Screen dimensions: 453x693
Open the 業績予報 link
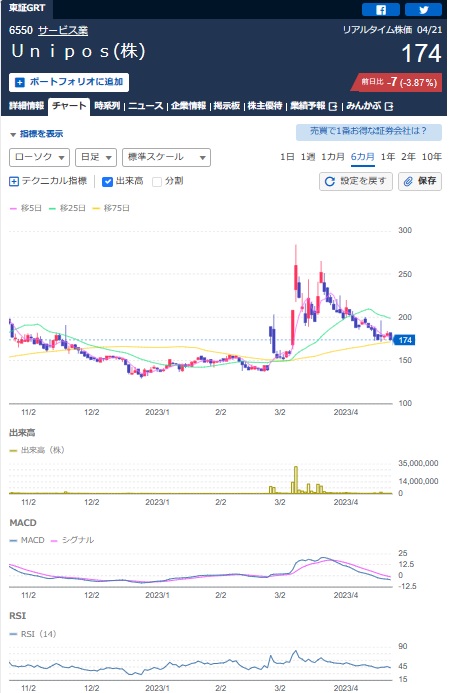(308, 106)
